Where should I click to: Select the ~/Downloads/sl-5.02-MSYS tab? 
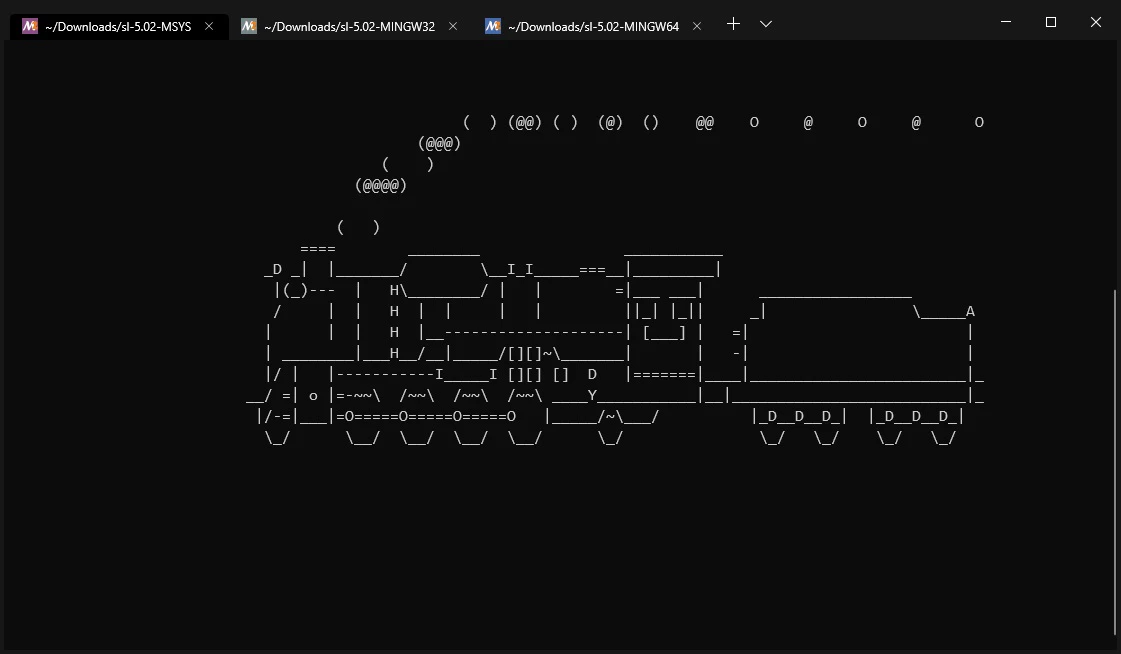coord(119,26)
